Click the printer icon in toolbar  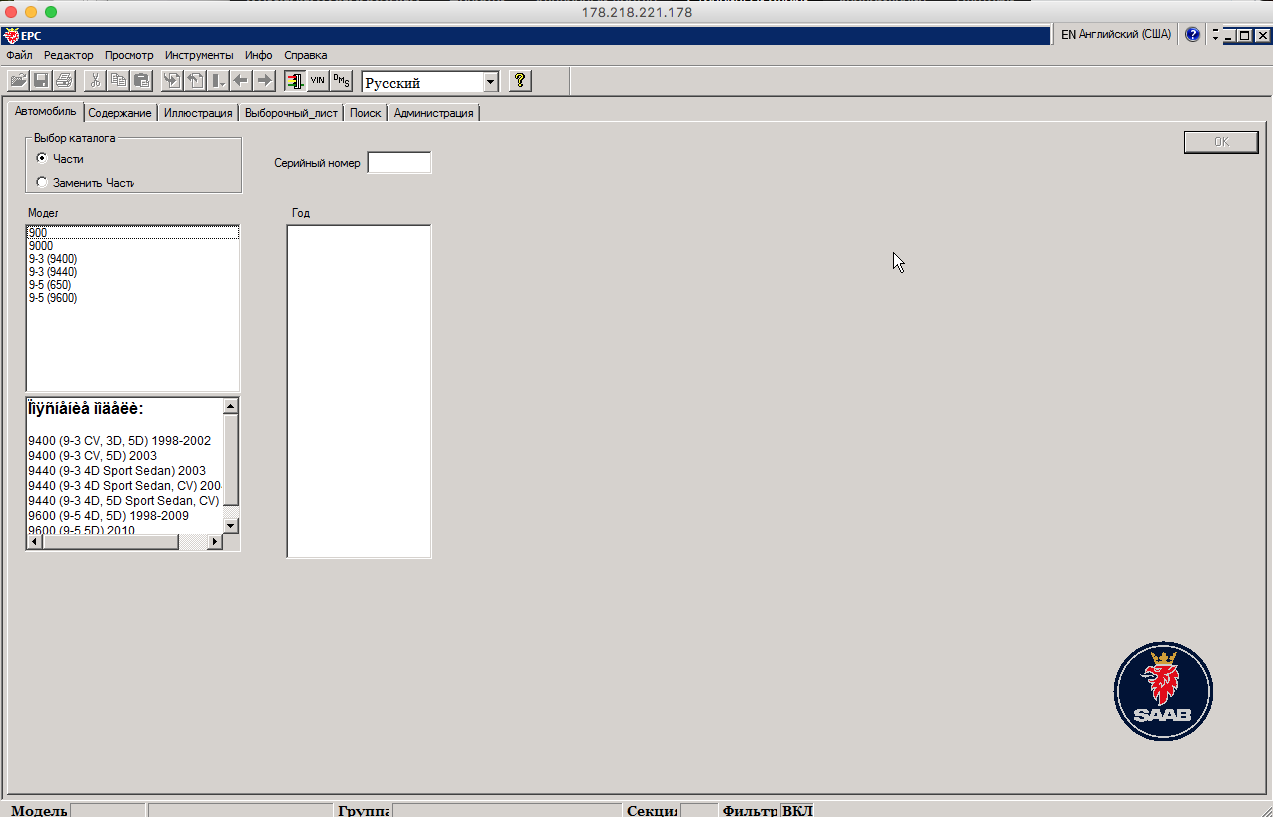[64, 81]
